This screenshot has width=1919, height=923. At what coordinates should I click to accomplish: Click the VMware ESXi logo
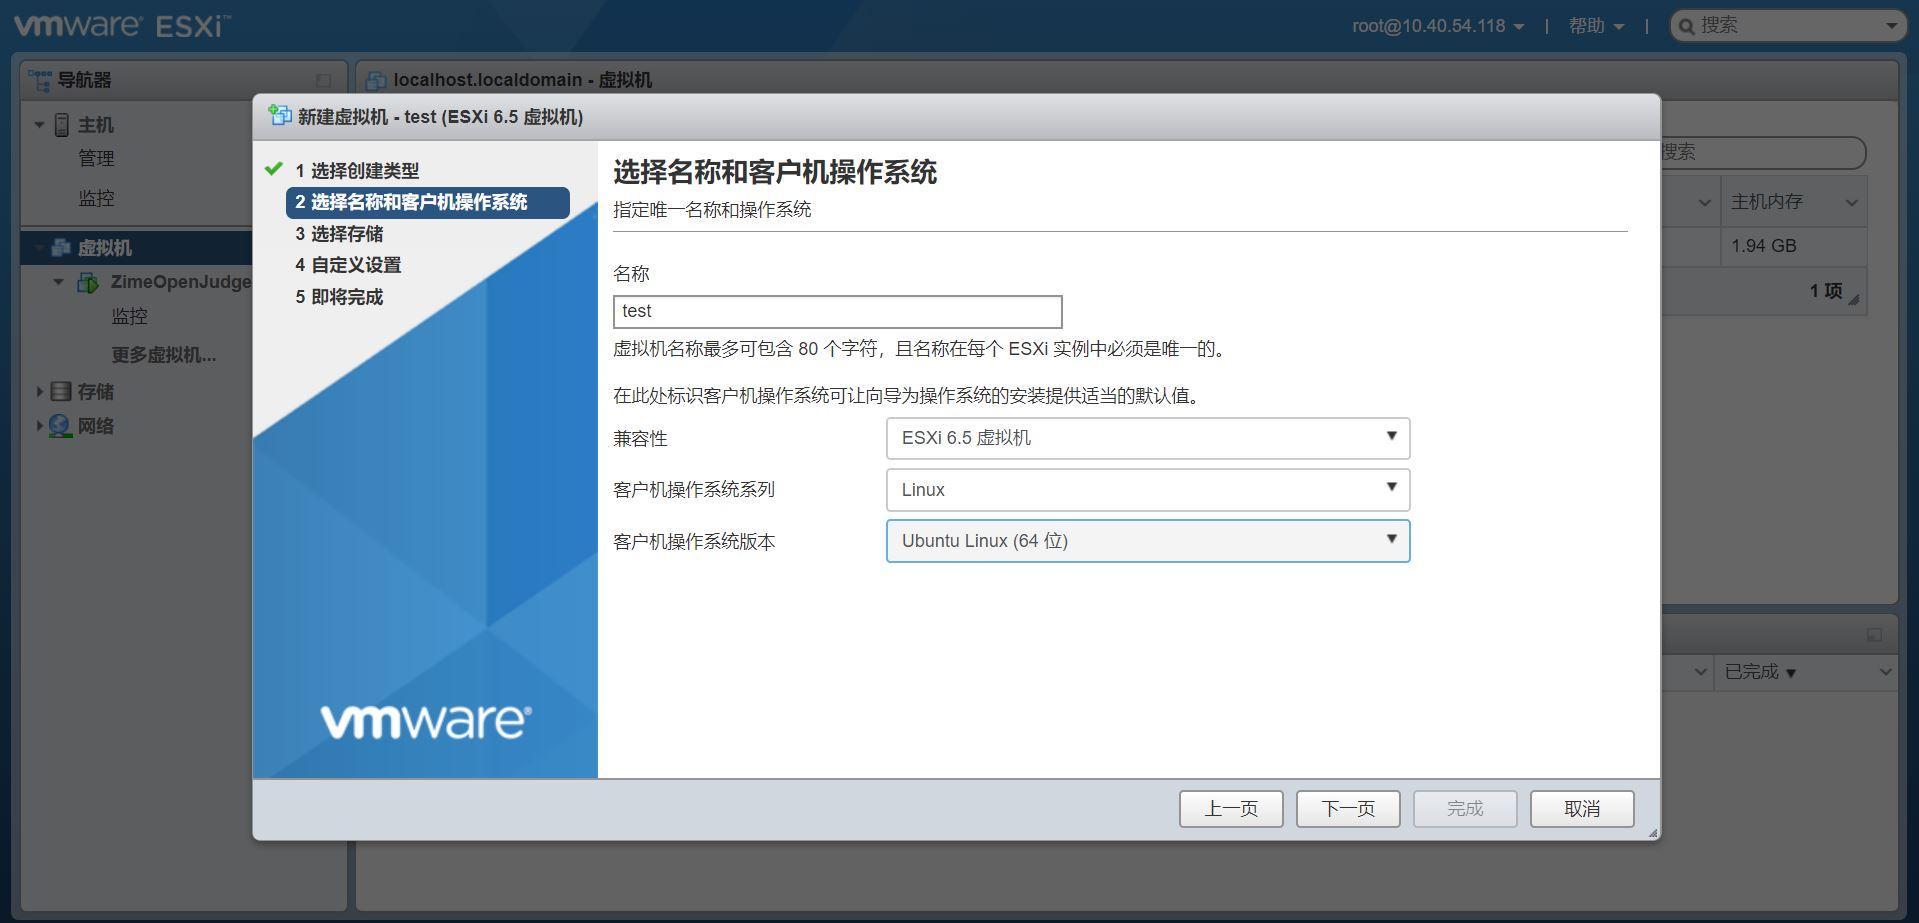coord(121,25)
